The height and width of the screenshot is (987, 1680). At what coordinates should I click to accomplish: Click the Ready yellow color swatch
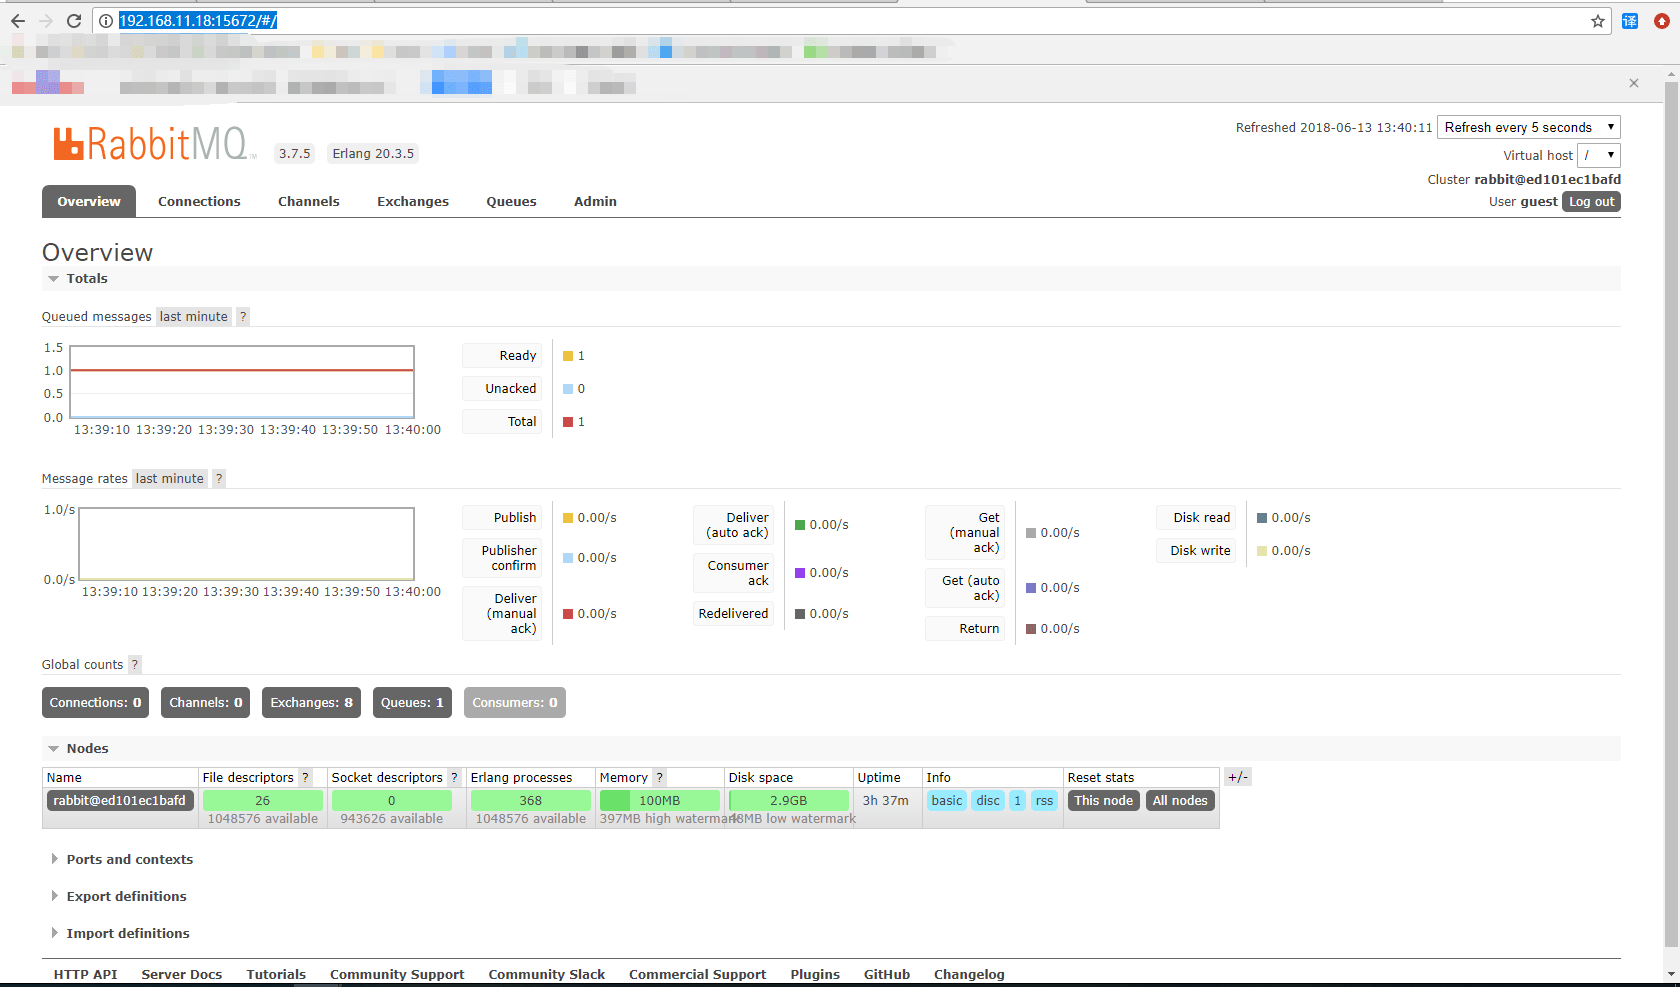pos(568,356)
